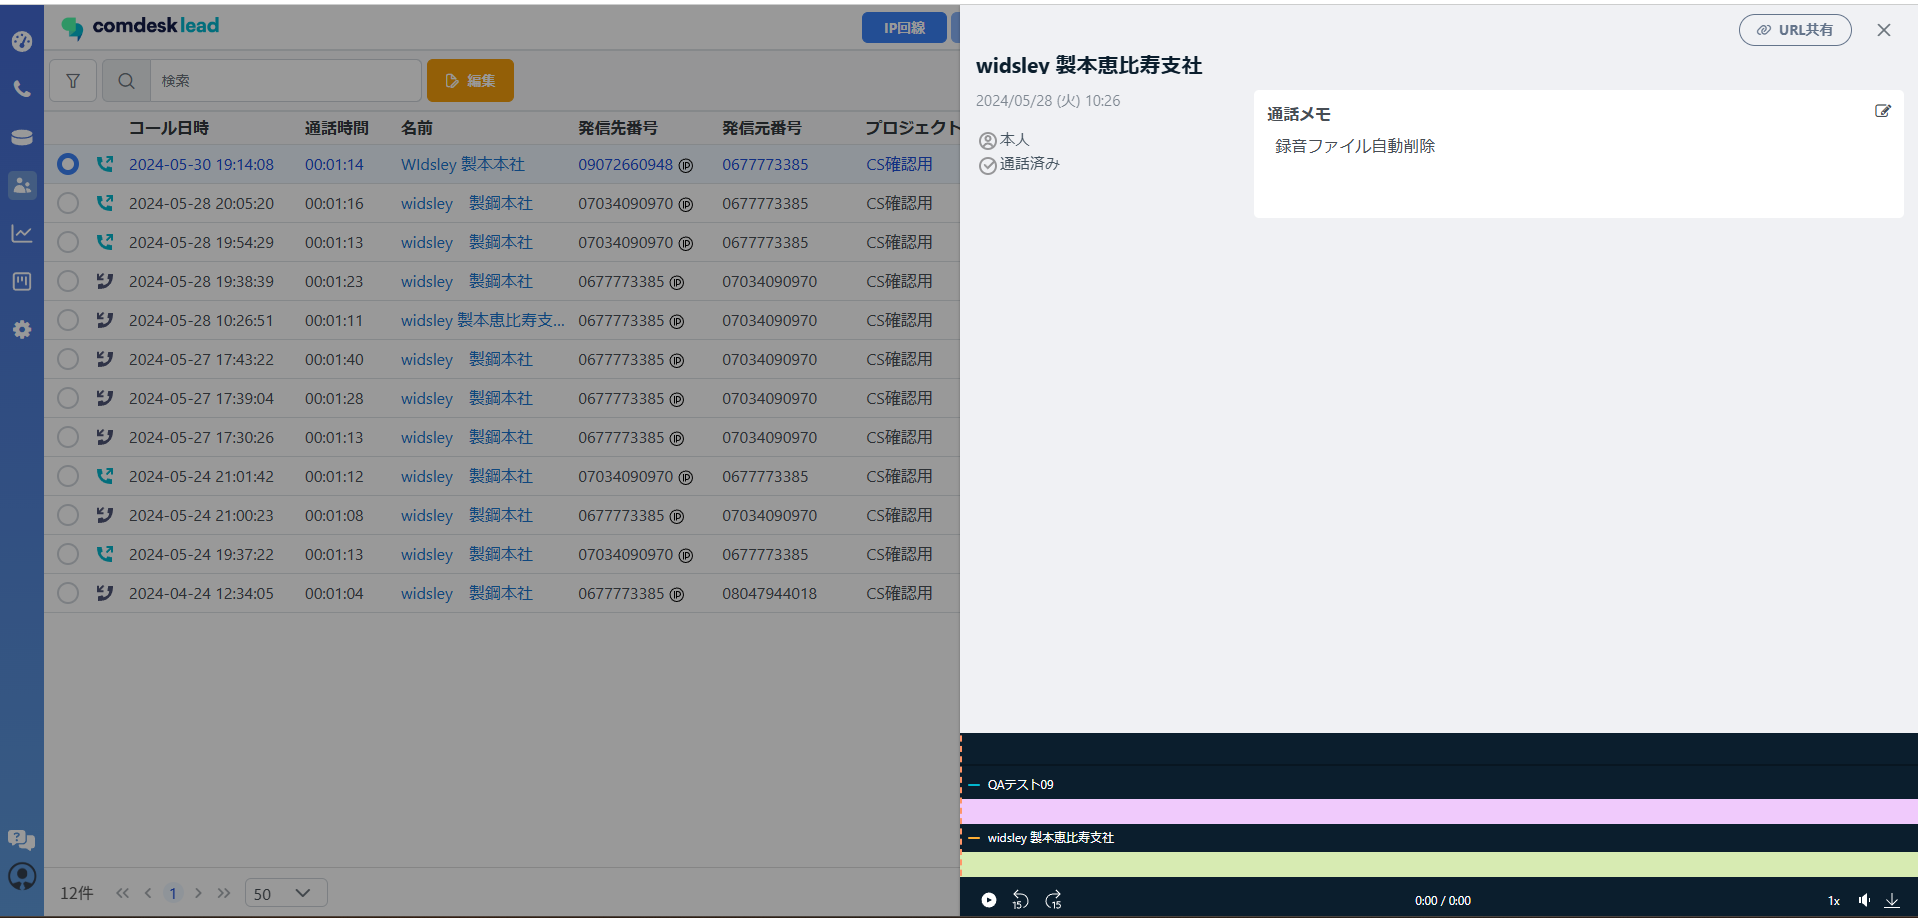Play the call recording
1918x918 pixels.
(988, 900)
